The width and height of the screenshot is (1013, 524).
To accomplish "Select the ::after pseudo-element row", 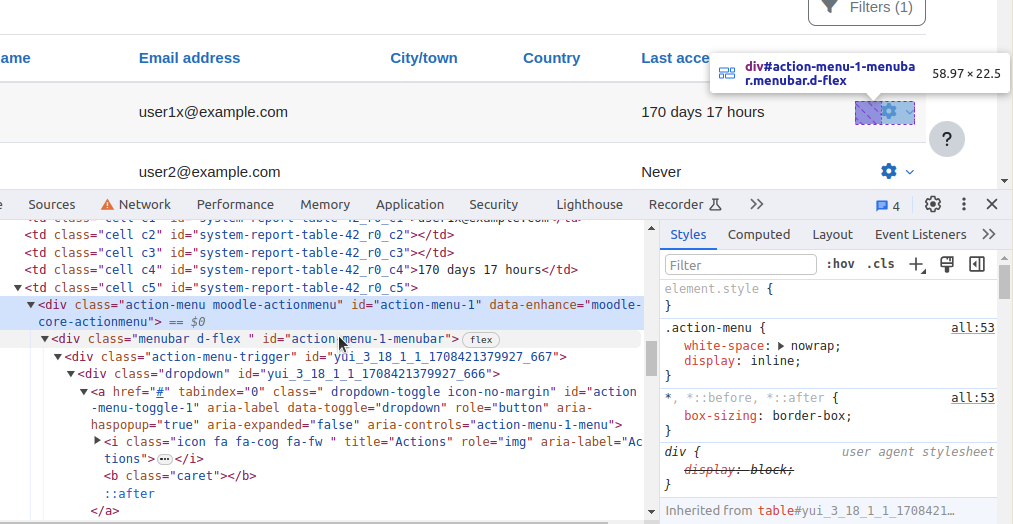I will tap(130, 494).
